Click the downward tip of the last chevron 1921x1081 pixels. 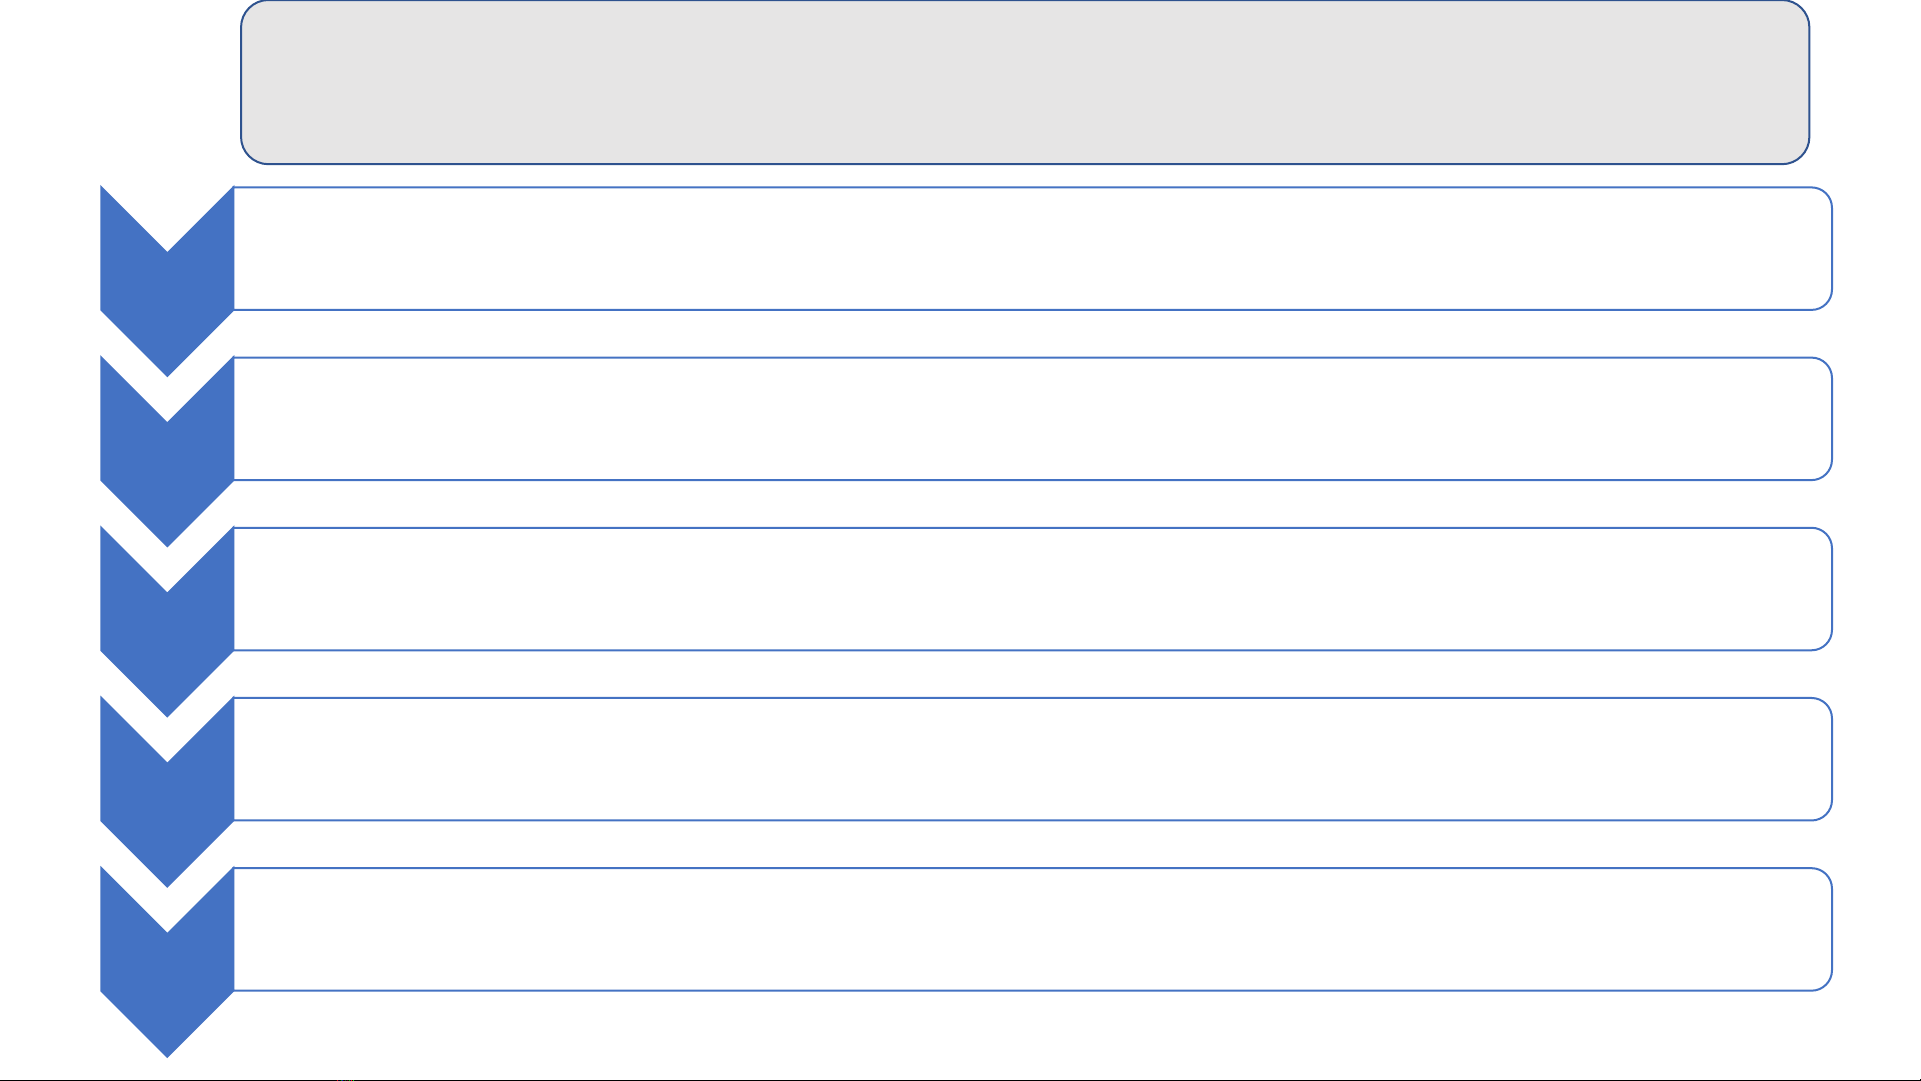[167, 1048]
